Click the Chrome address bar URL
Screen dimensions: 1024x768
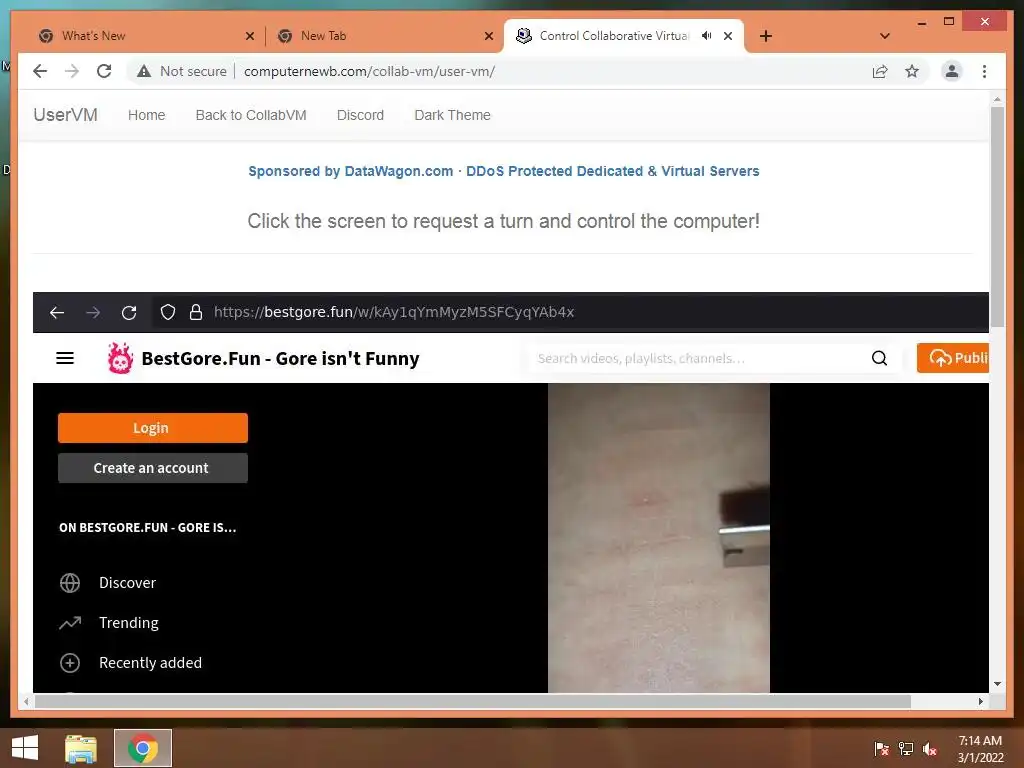(x=370, y=71)
